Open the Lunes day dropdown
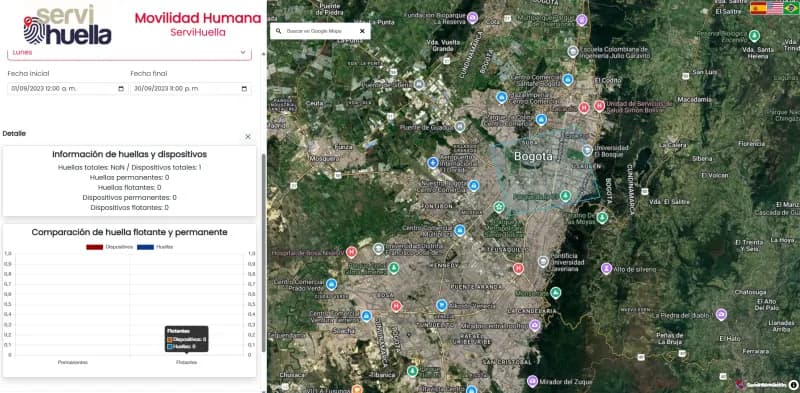This screenshot has width=800, height=393. click(x=129, y=52)
